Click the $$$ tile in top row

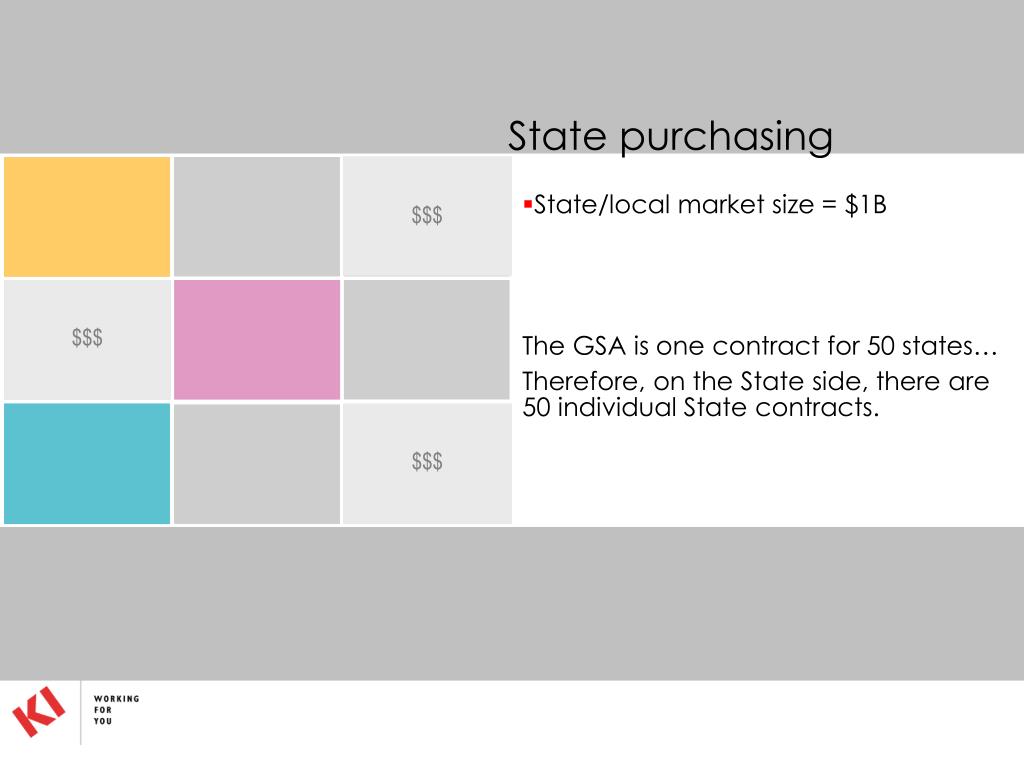[426, 217]
